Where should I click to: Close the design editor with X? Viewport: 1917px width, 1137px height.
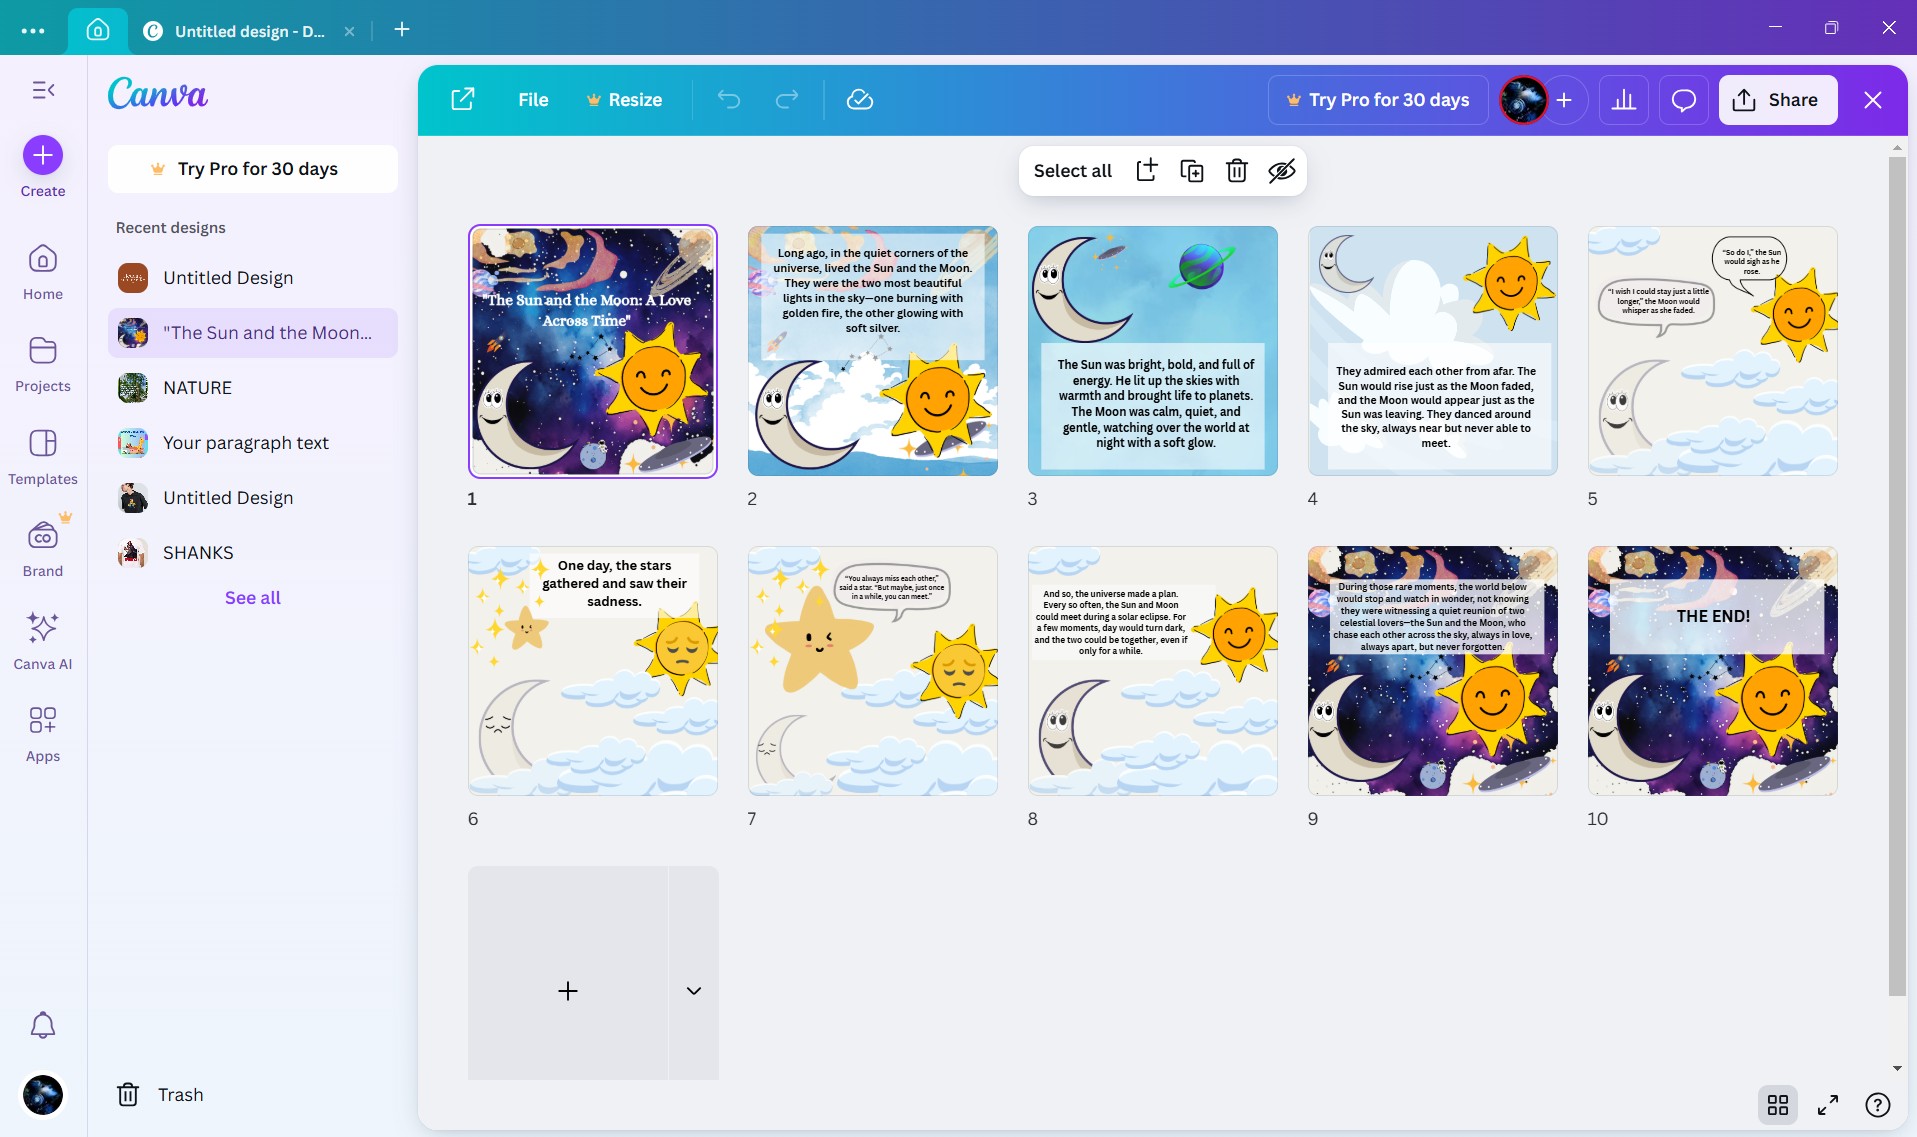1873,100
